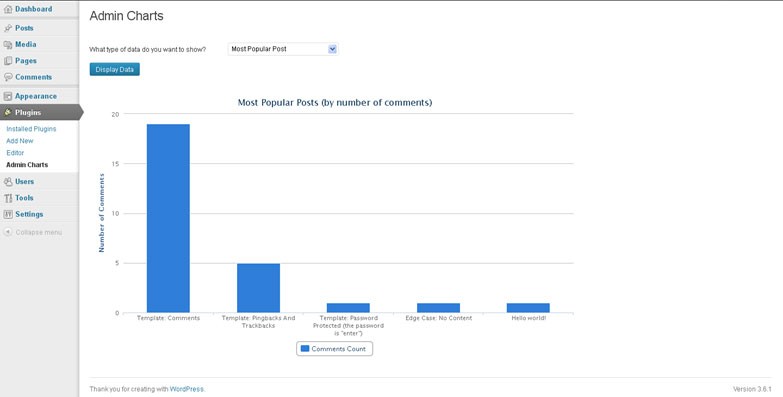
Task: Click the Pages icon in sidebar
Action: tap(8, 61)
